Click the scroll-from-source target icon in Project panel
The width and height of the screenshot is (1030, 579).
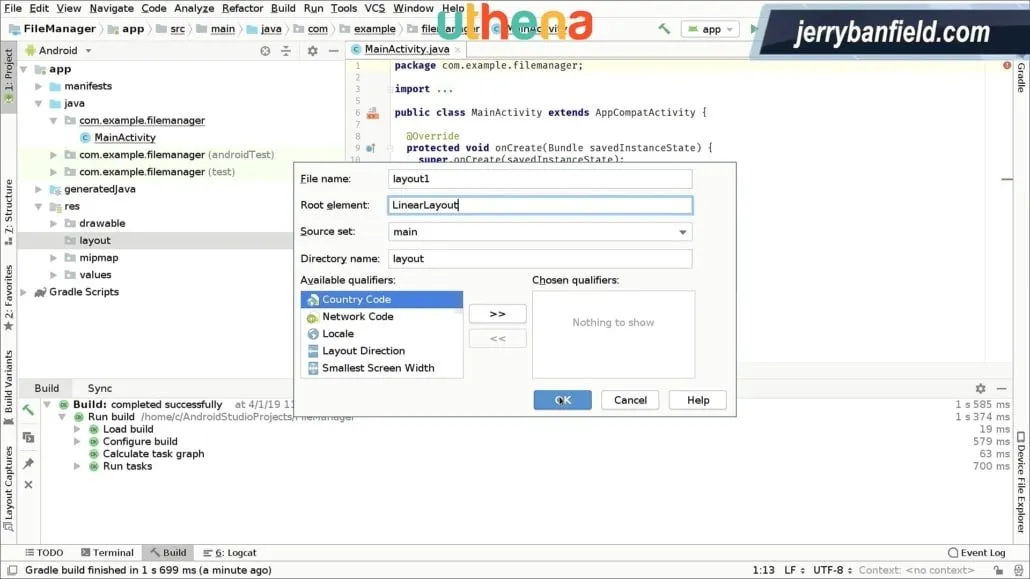(x=265, y=51)
